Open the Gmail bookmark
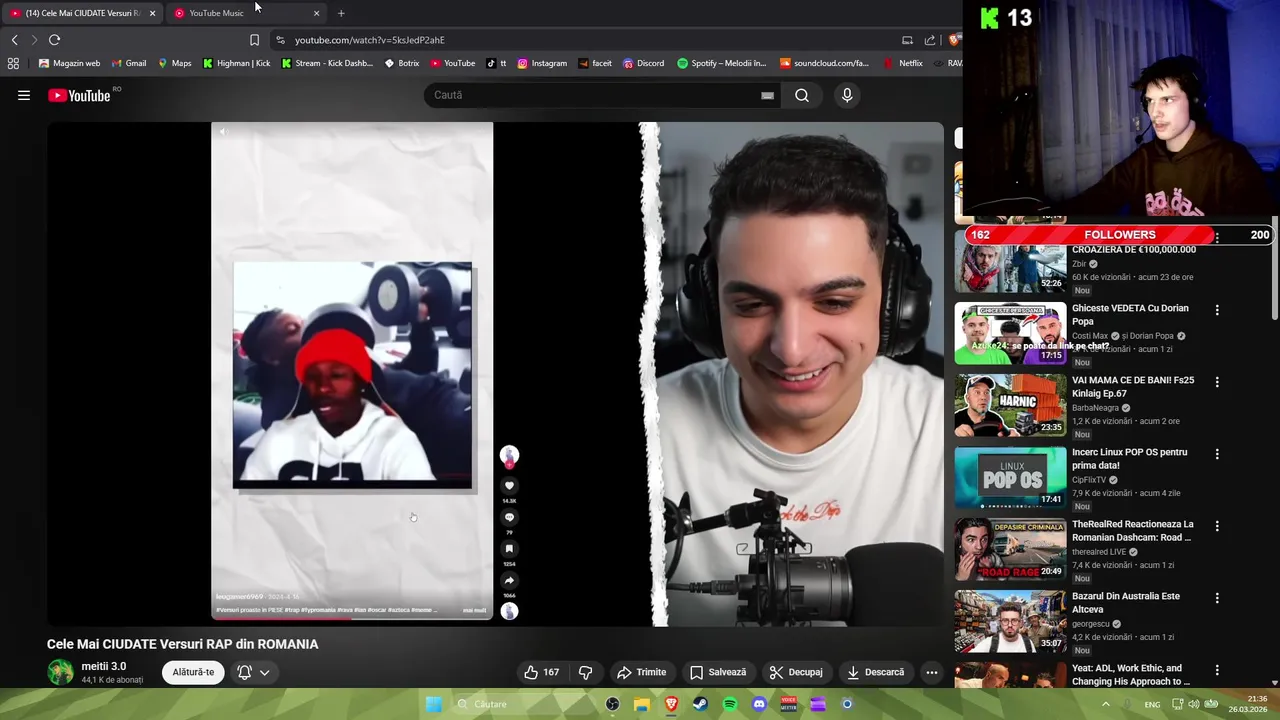This screenshot has height=720, width=1280. pyautogui.click(x=129, y=63)
